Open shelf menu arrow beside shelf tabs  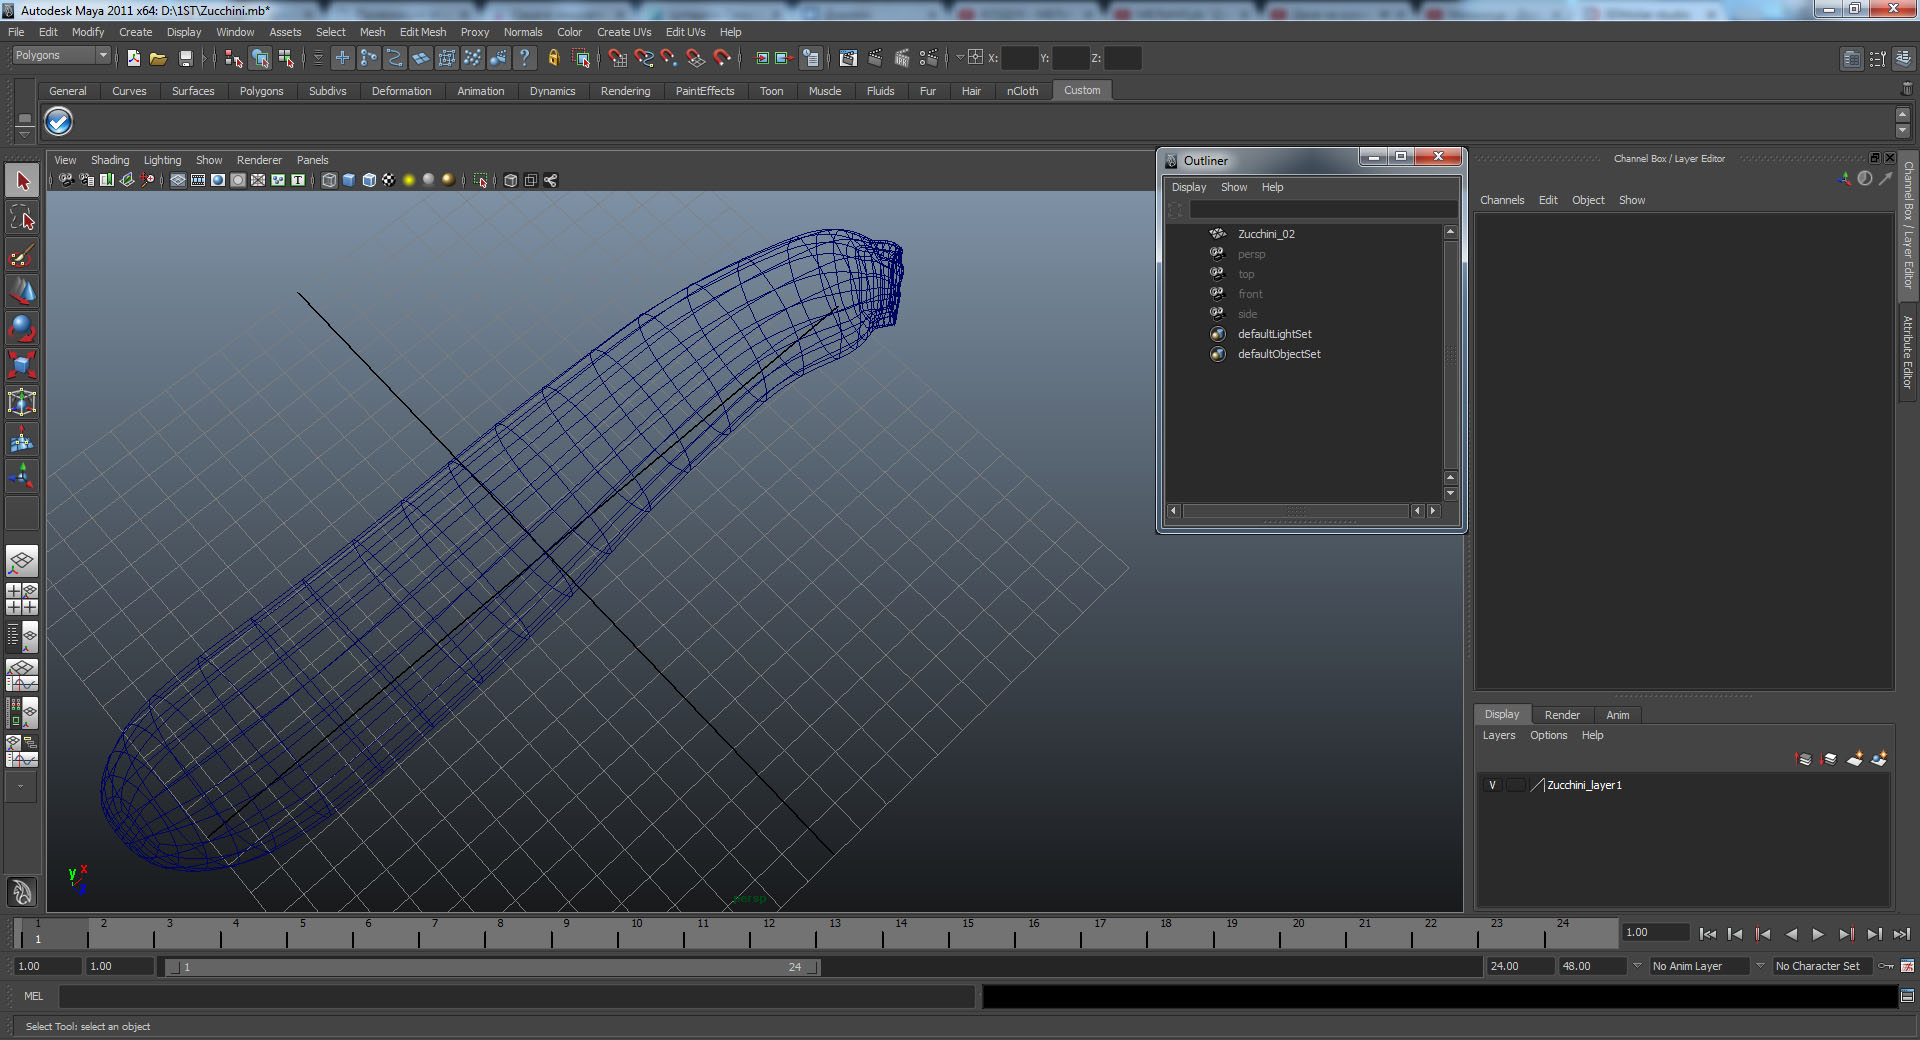[x=25, y=133]
